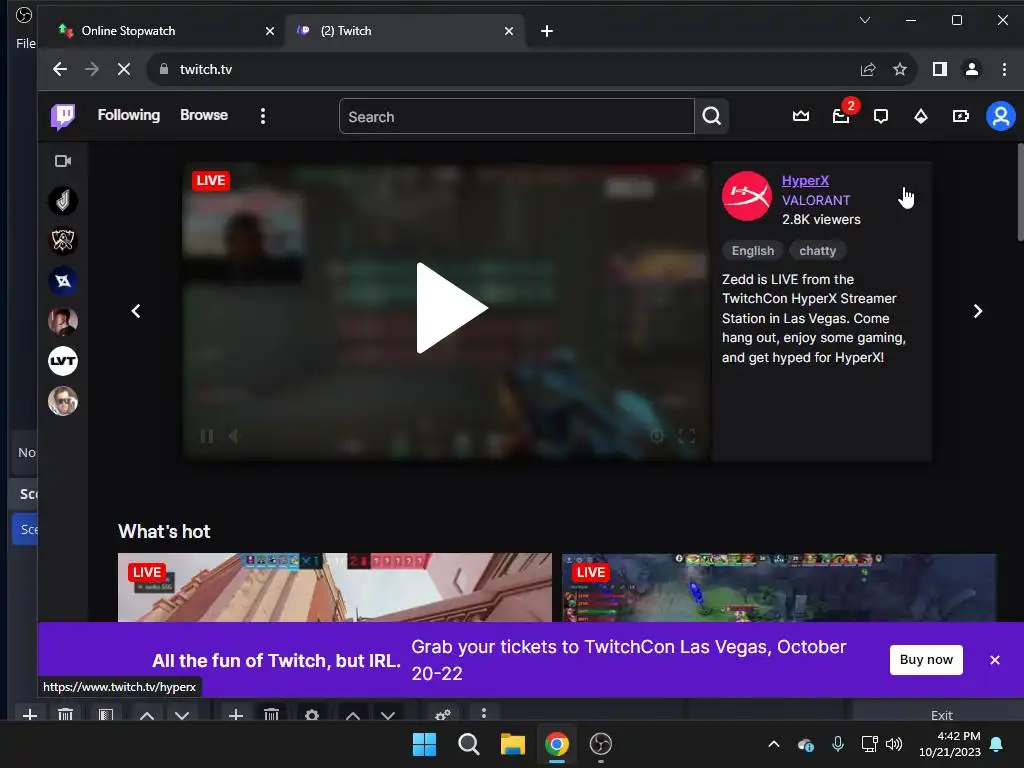Click the English tag

(752, 251)
